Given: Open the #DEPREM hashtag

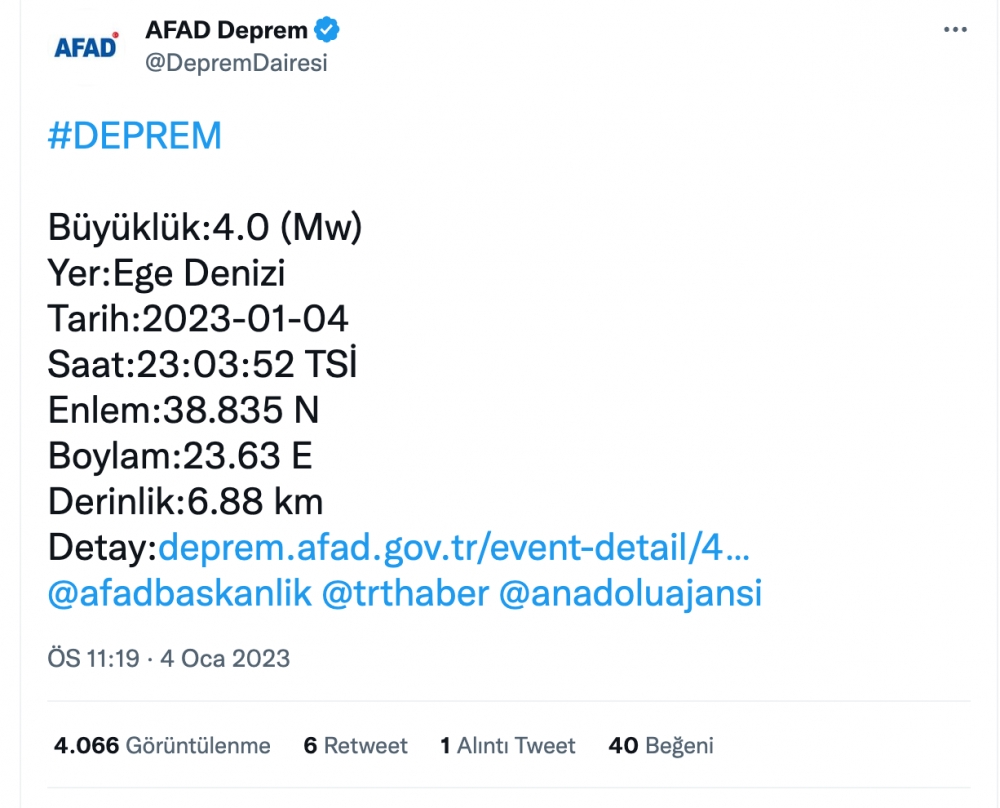Looking at the screenshot, I should click(x=134, y=136).
